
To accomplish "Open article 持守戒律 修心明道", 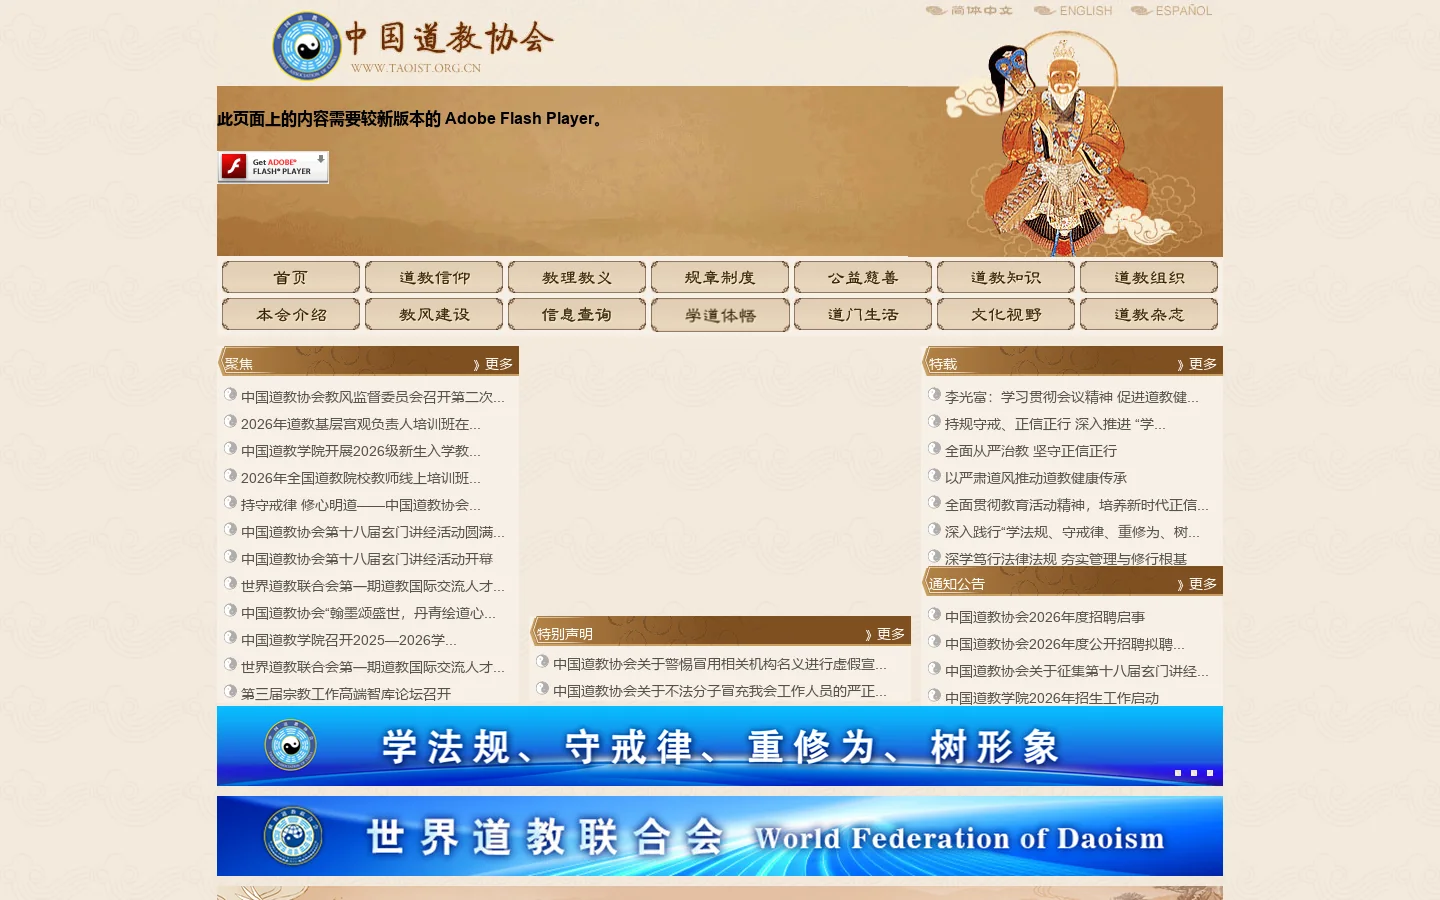I will (x=360, y=505).
